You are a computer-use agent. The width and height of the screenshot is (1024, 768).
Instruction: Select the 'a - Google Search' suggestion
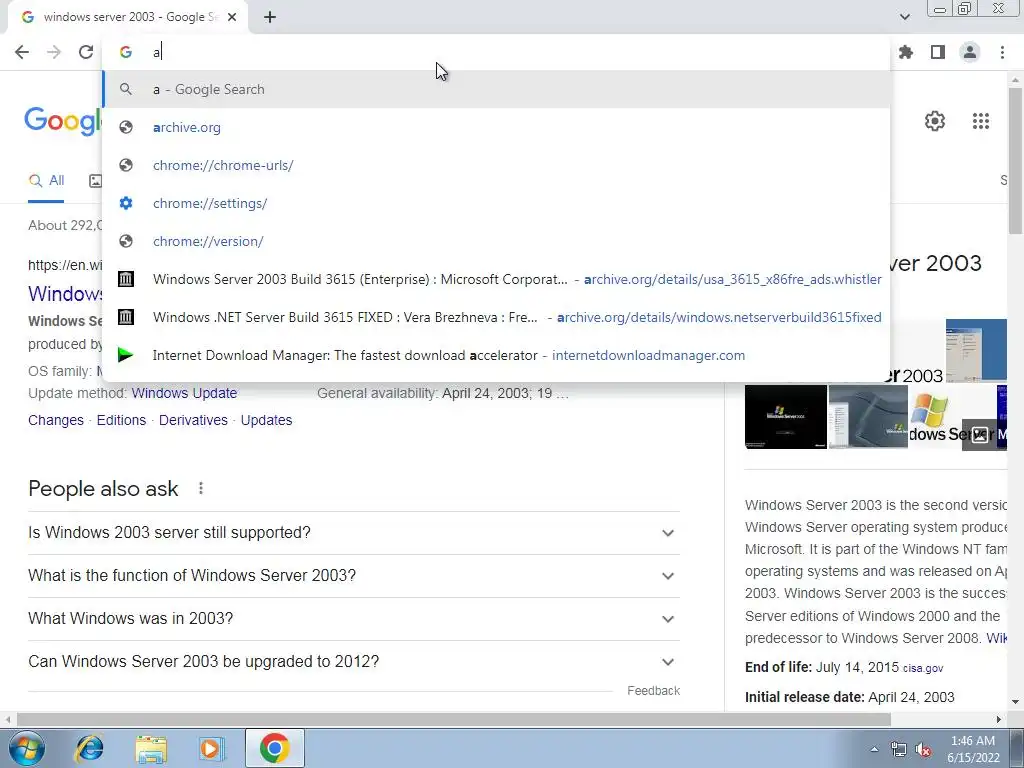tap(496, 89)
